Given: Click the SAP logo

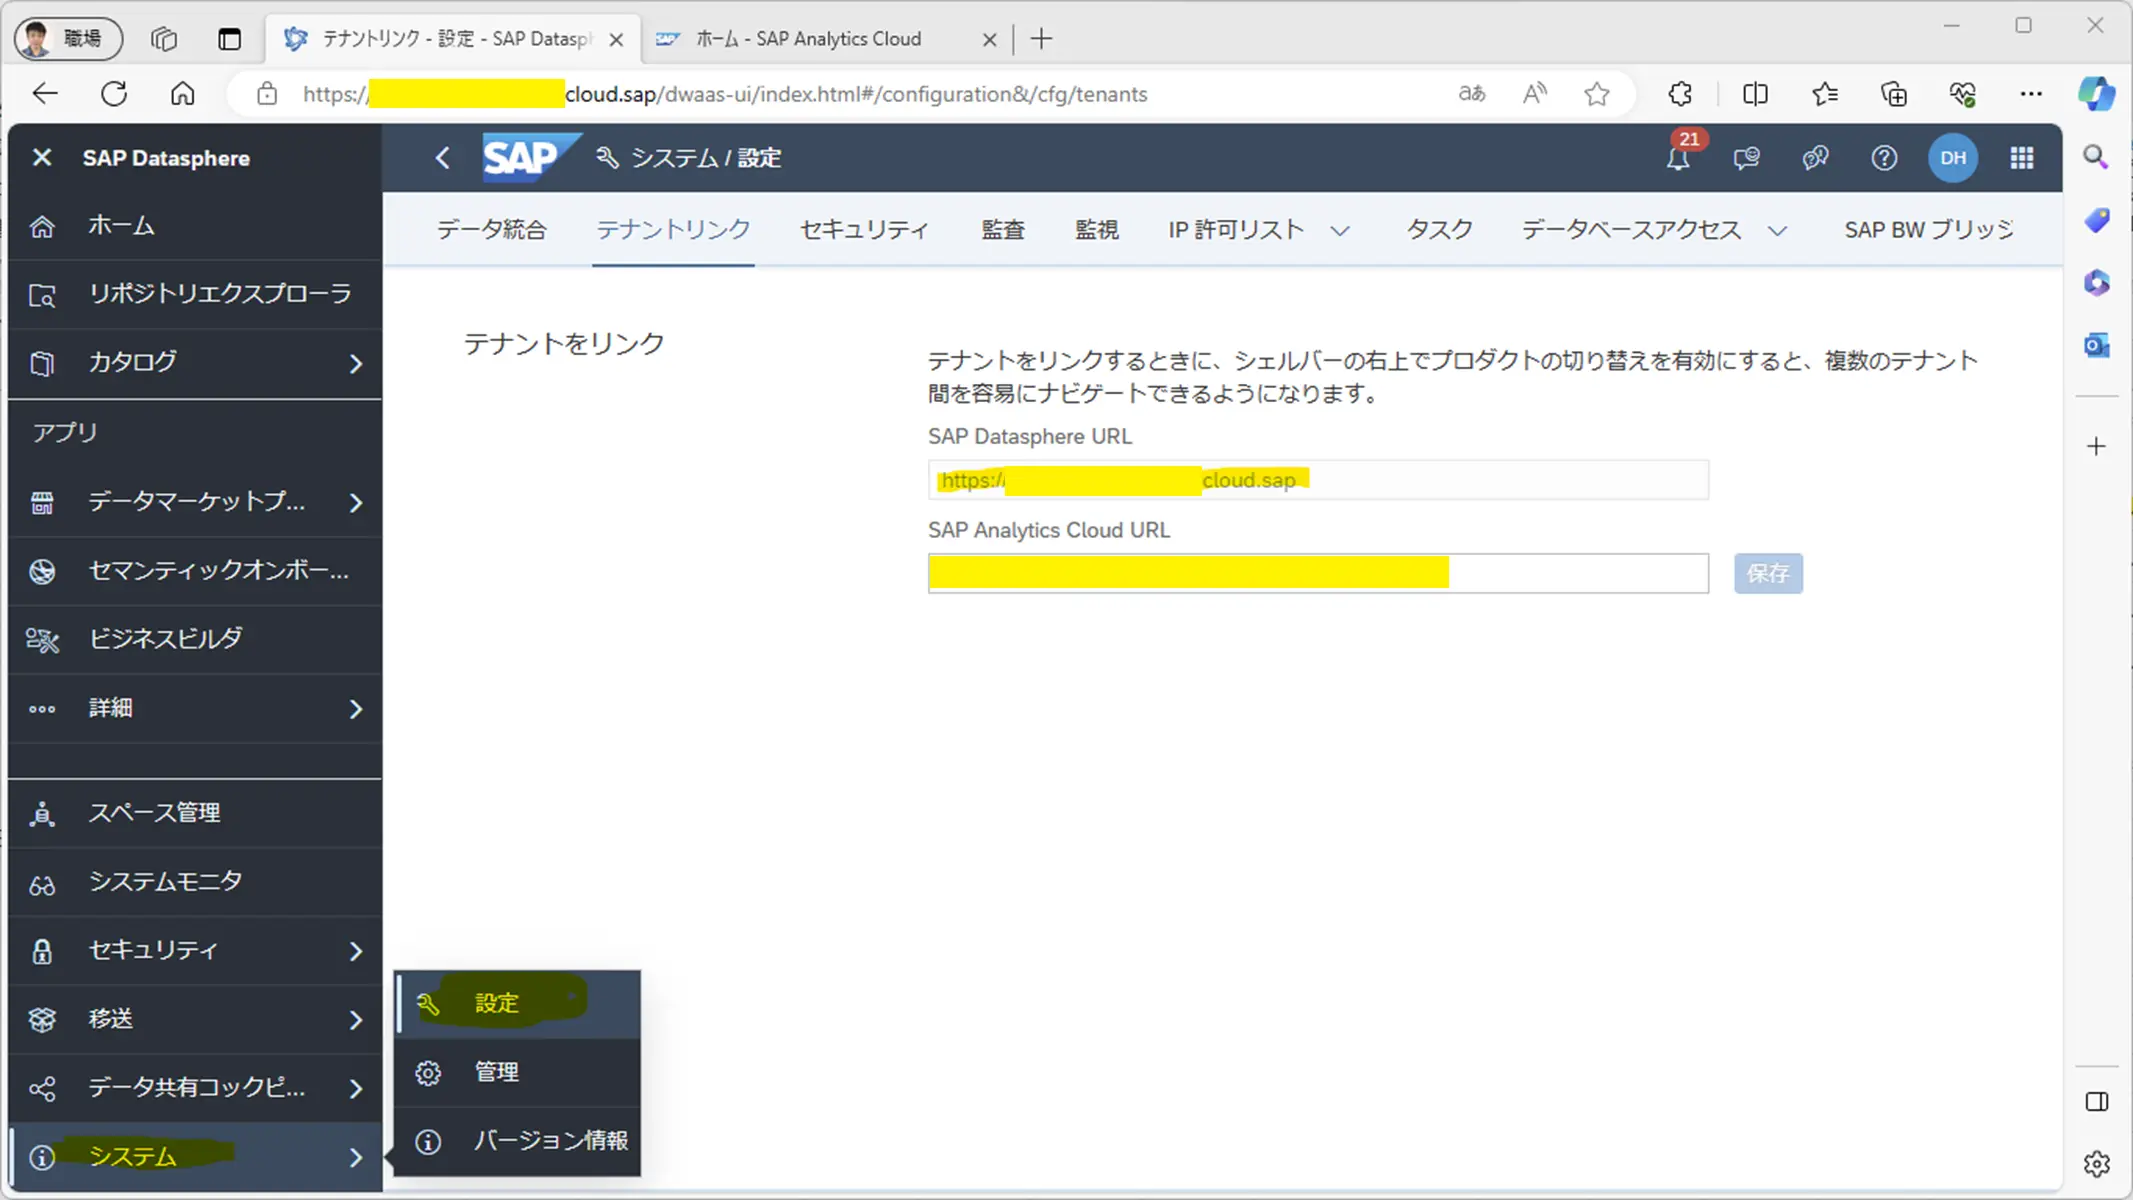Looking at the screenshot, I should (530, 157).
